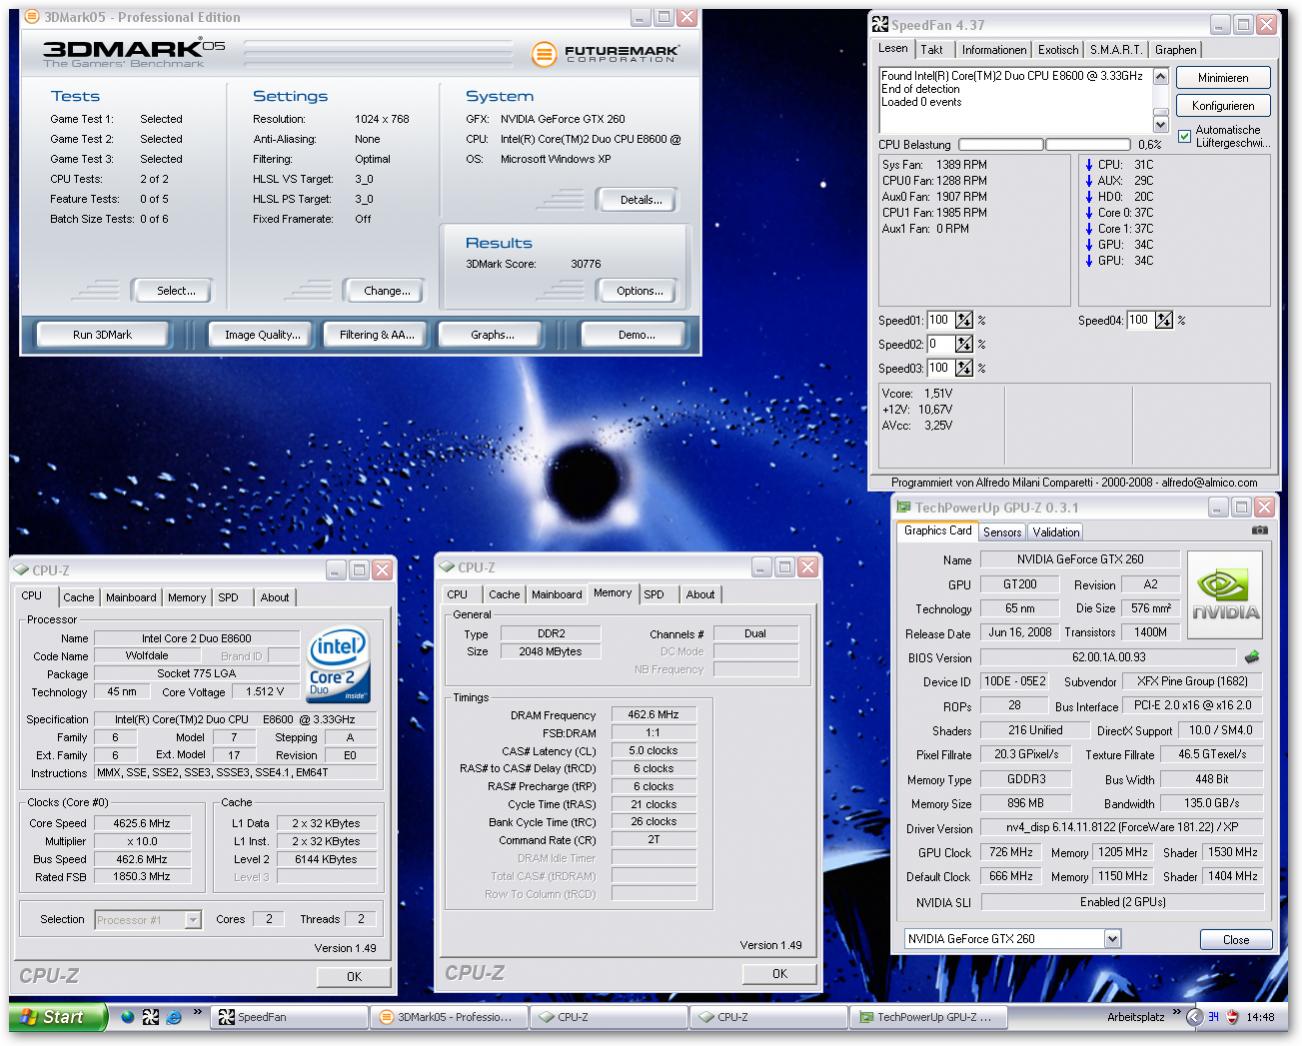This screenshot has height=1046, width=1302.
Task: Open the Validation tab in GPU-Z
Action: coord(1055,532)
